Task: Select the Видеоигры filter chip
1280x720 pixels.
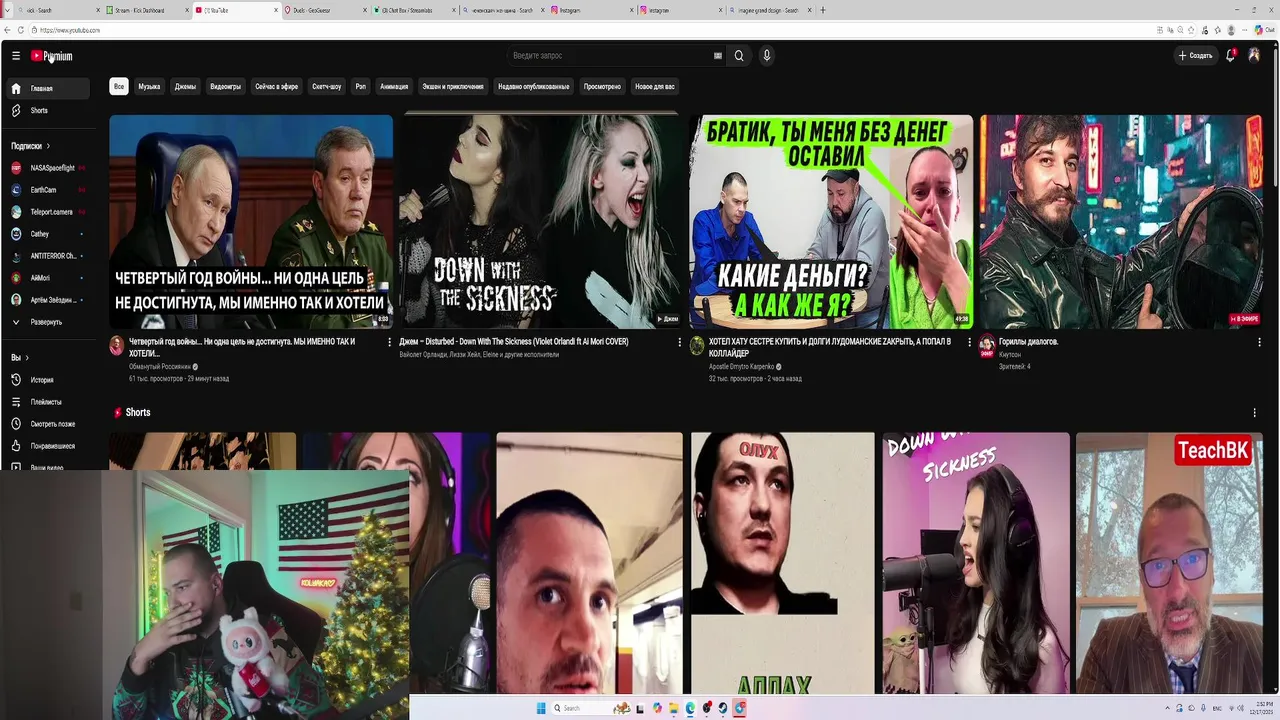Action: [225, 87]
